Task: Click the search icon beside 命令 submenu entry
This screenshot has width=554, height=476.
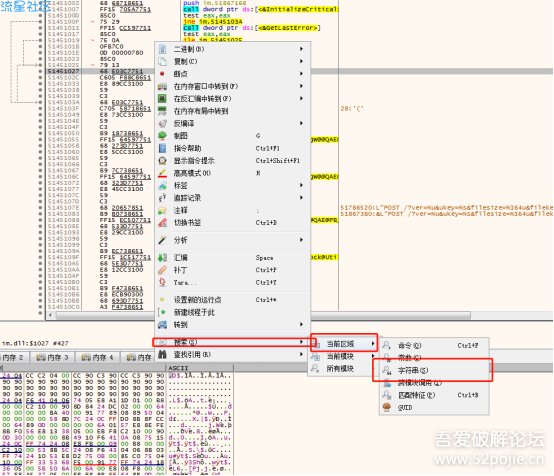Action: coord(387,345)
